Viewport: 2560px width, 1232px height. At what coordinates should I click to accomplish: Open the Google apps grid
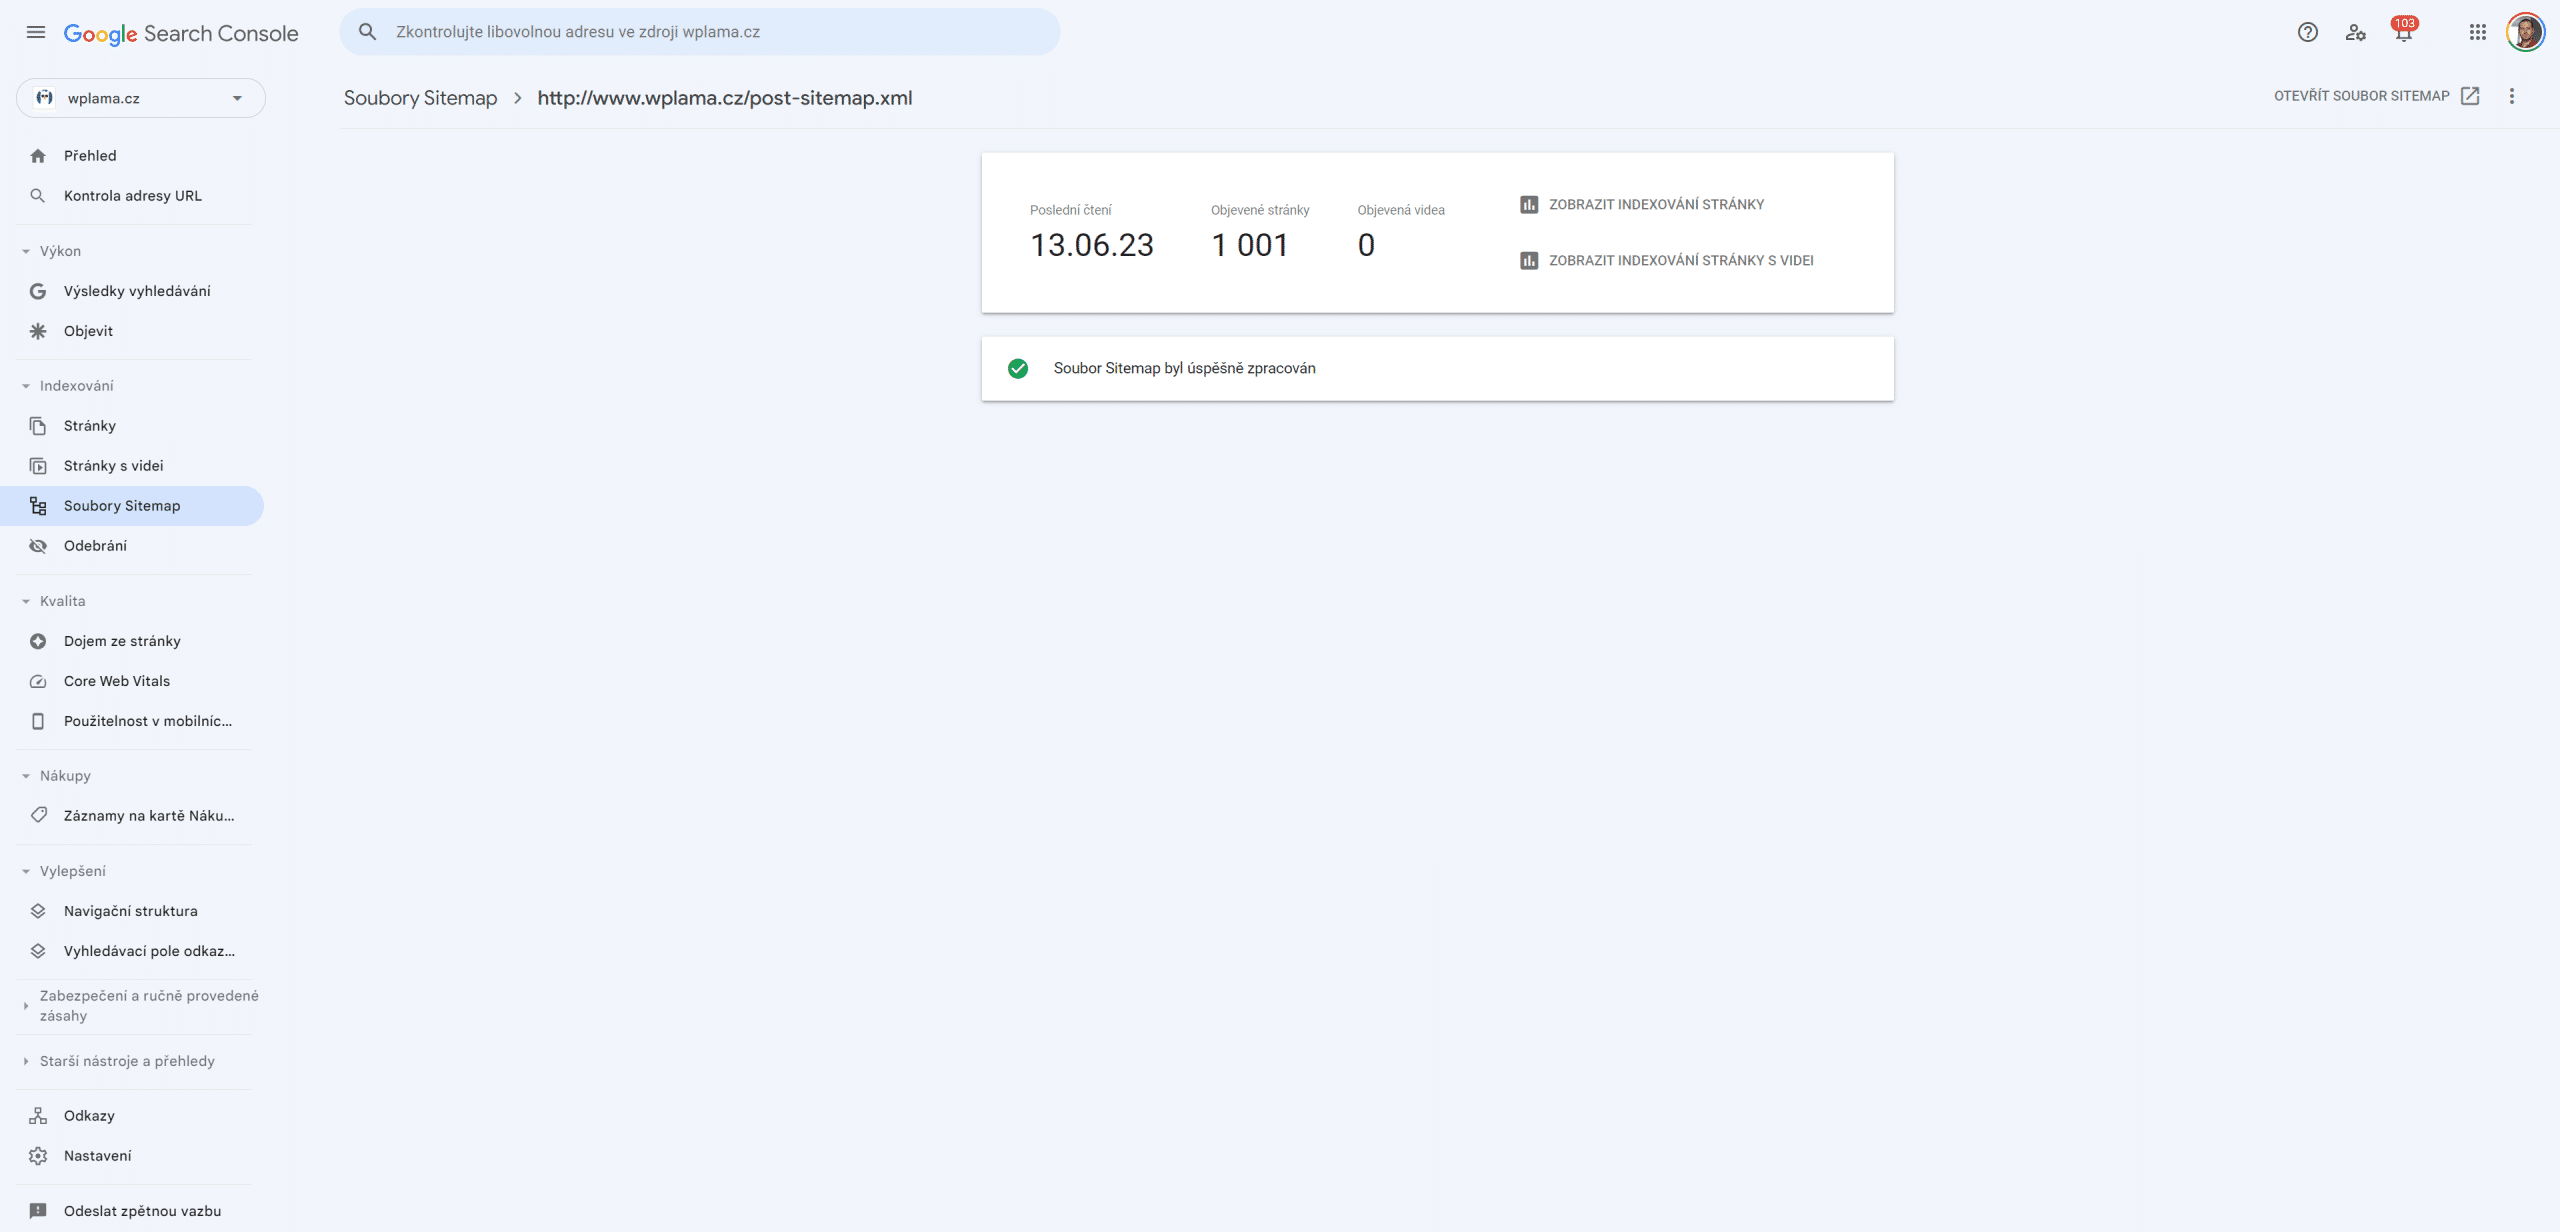coord(2478,32)
